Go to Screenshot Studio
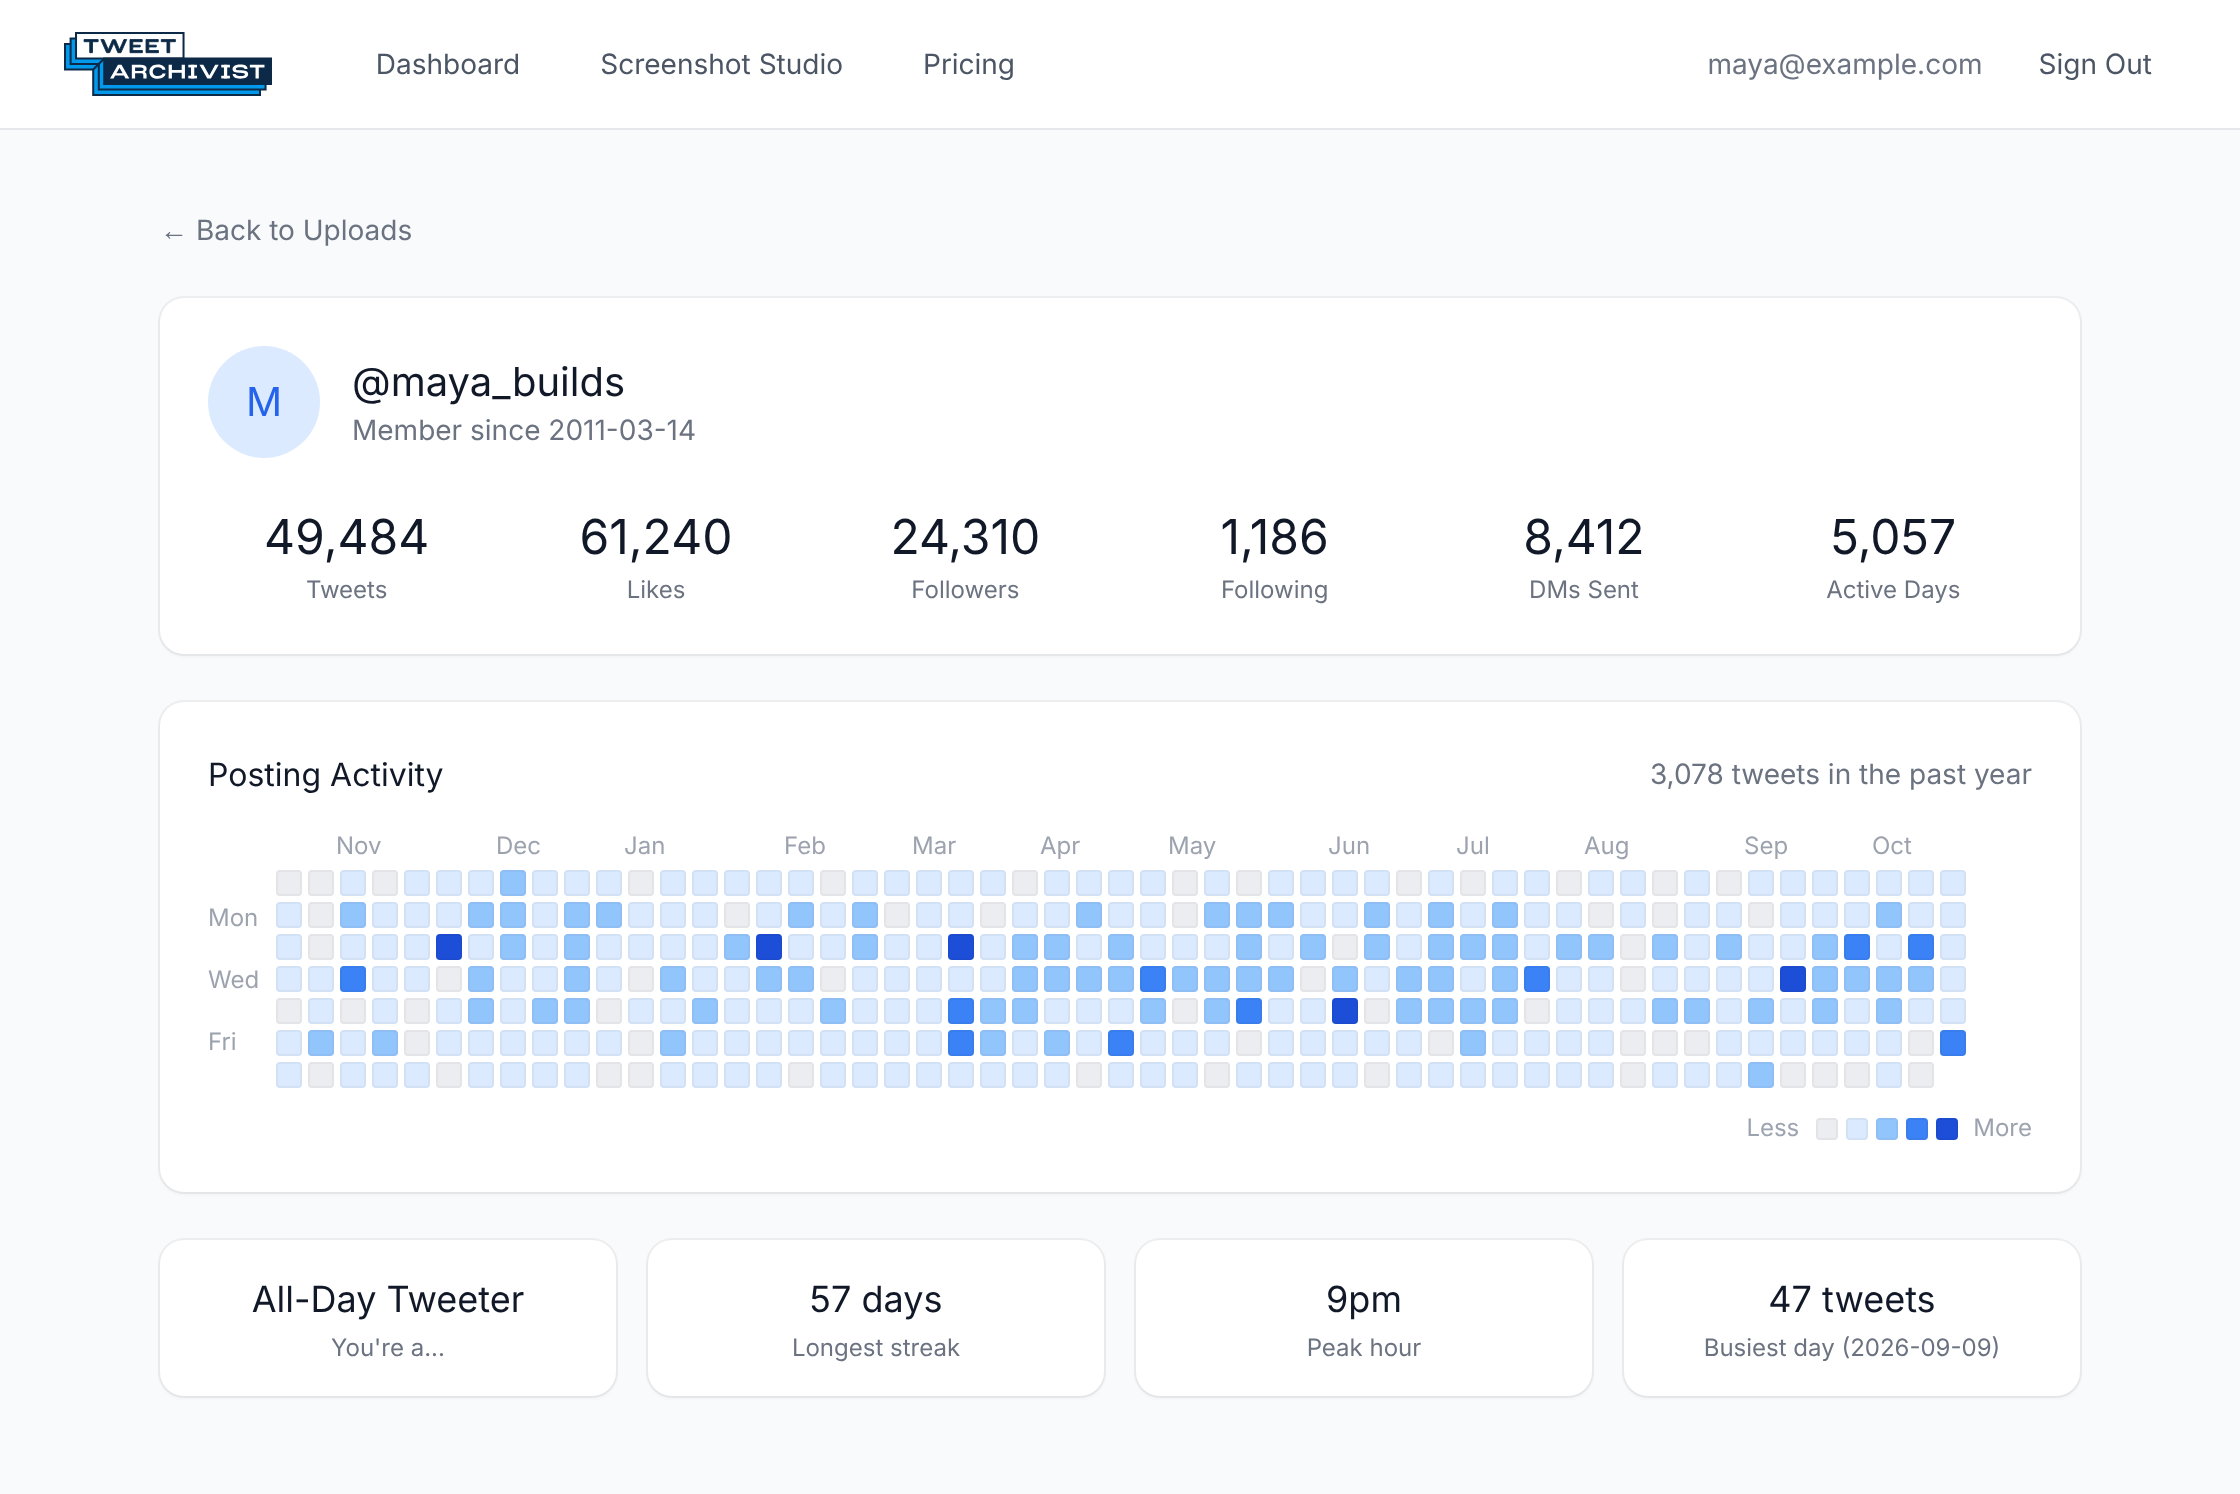 tap(721, 64)
